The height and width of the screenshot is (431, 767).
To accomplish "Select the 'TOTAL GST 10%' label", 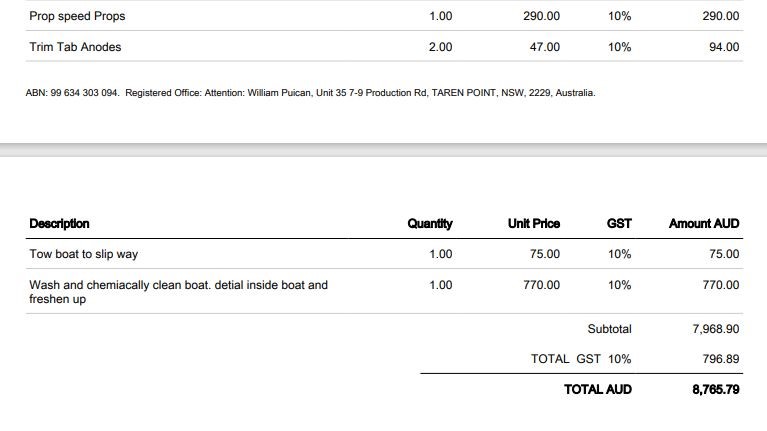I will pos(581,358).
